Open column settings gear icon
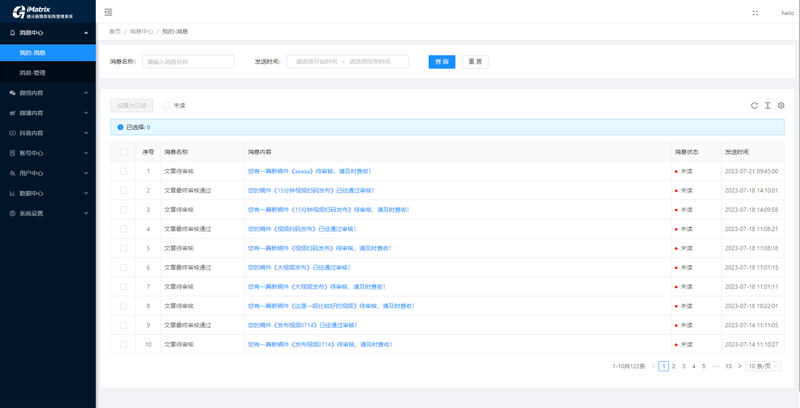Screen dimensions: 800x408 click(x=781, y=105)
